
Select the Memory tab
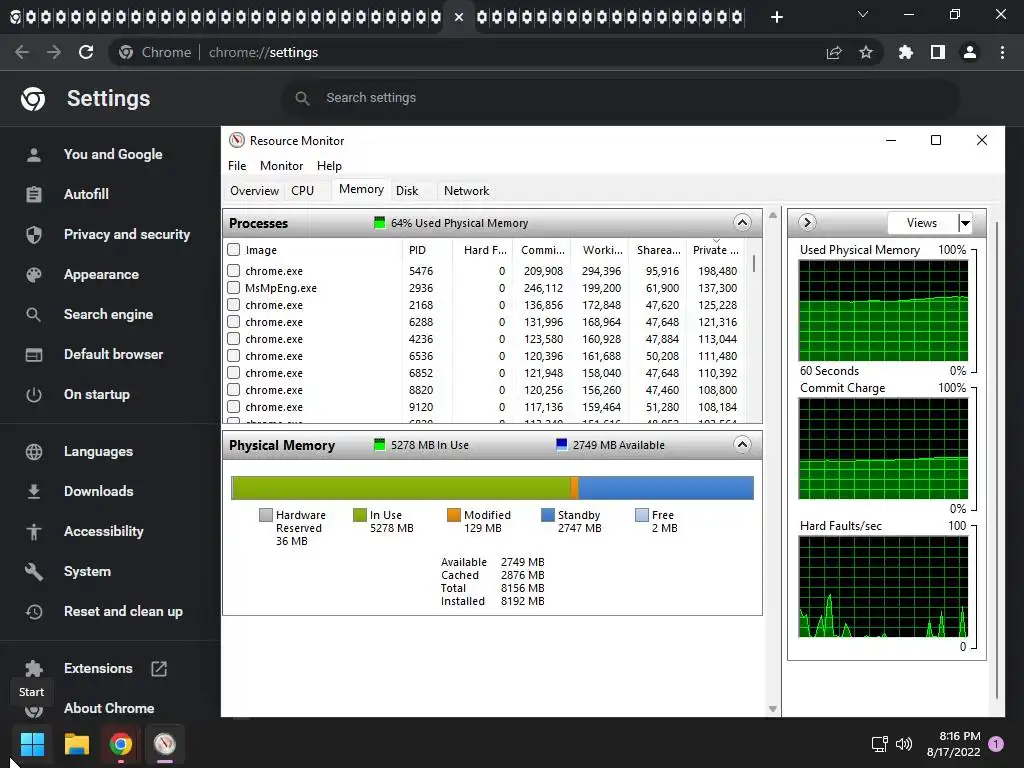[361, 189]
